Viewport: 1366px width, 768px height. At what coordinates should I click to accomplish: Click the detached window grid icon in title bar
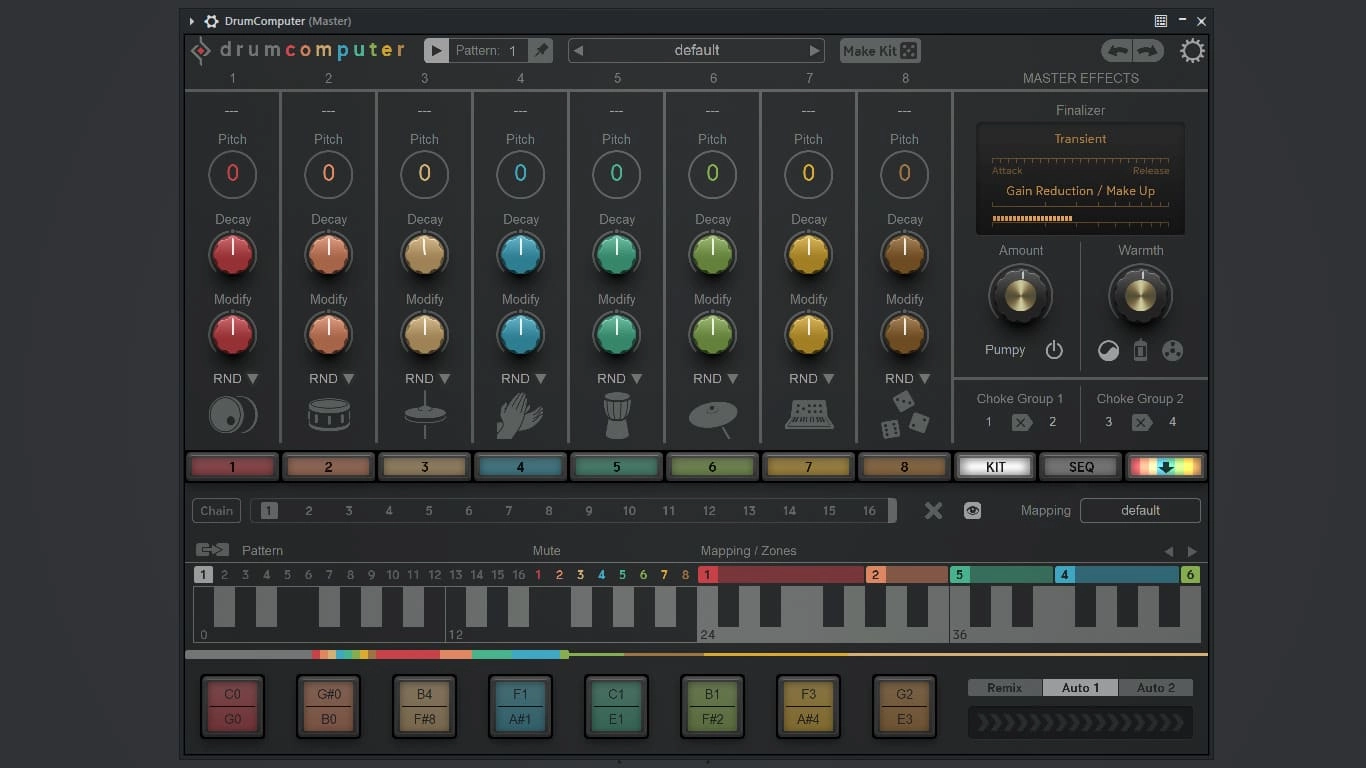pyautogui.click(x=1160, y=21)
